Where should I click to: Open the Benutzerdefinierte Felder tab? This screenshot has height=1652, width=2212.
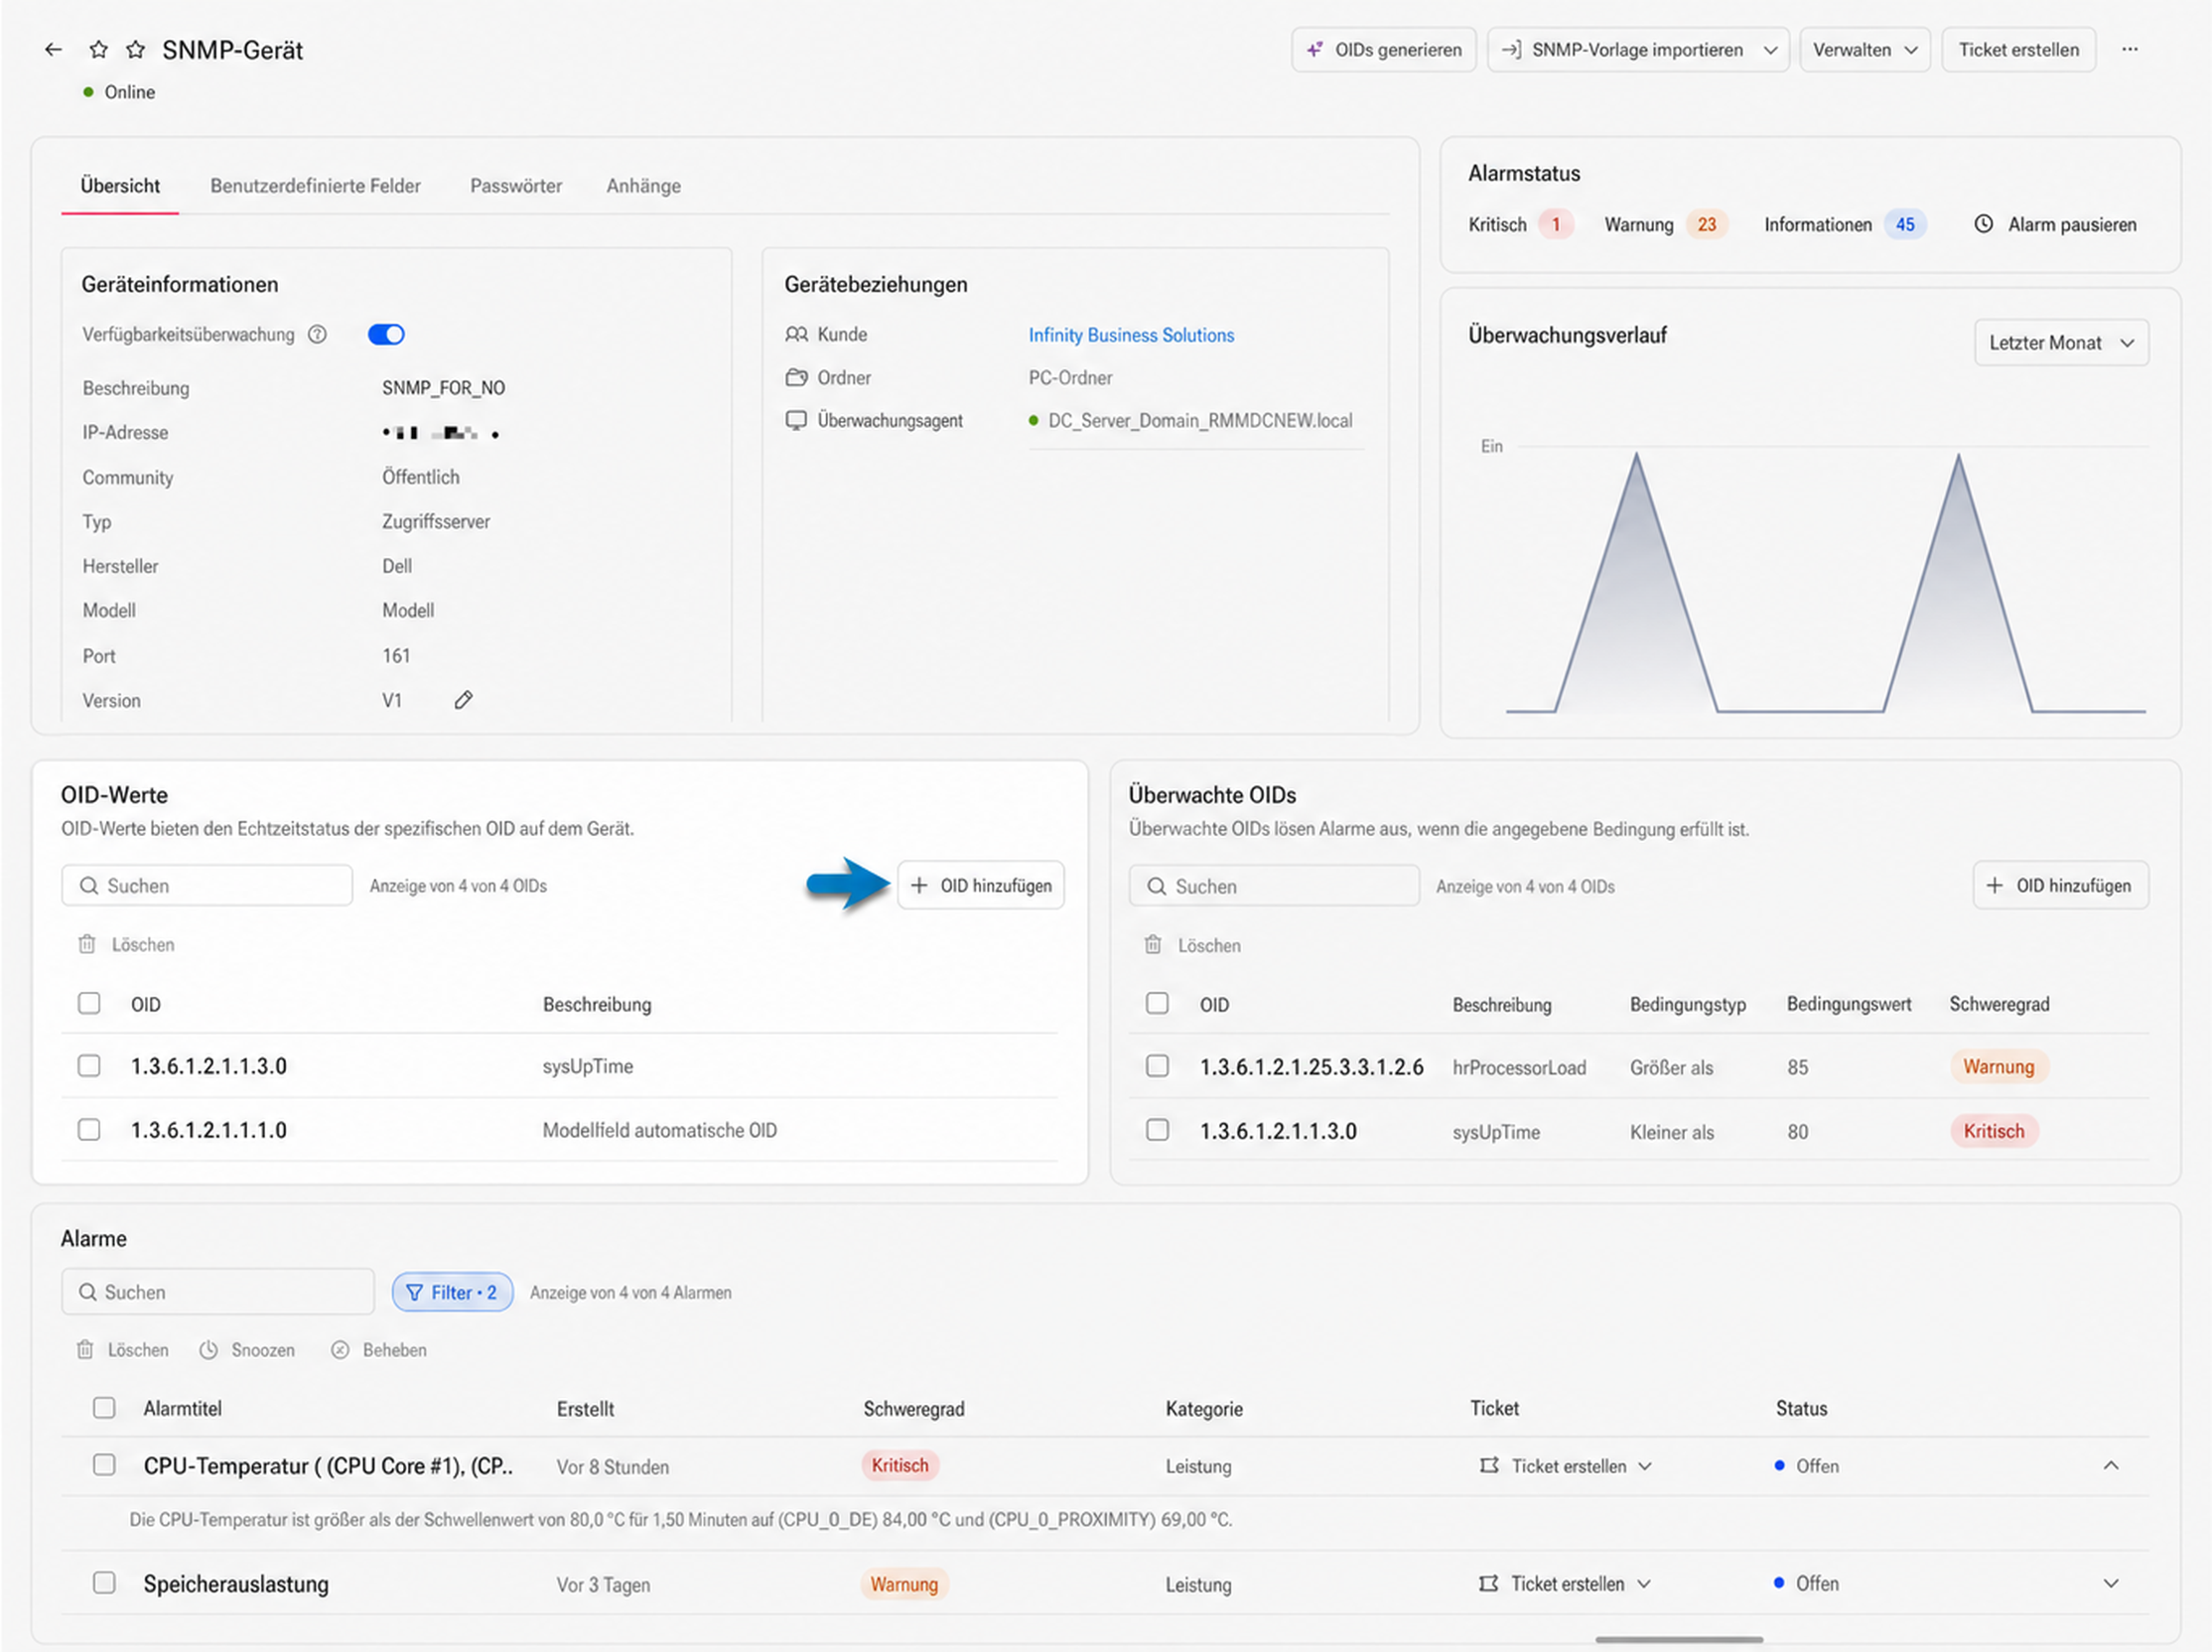pos(315,186)
